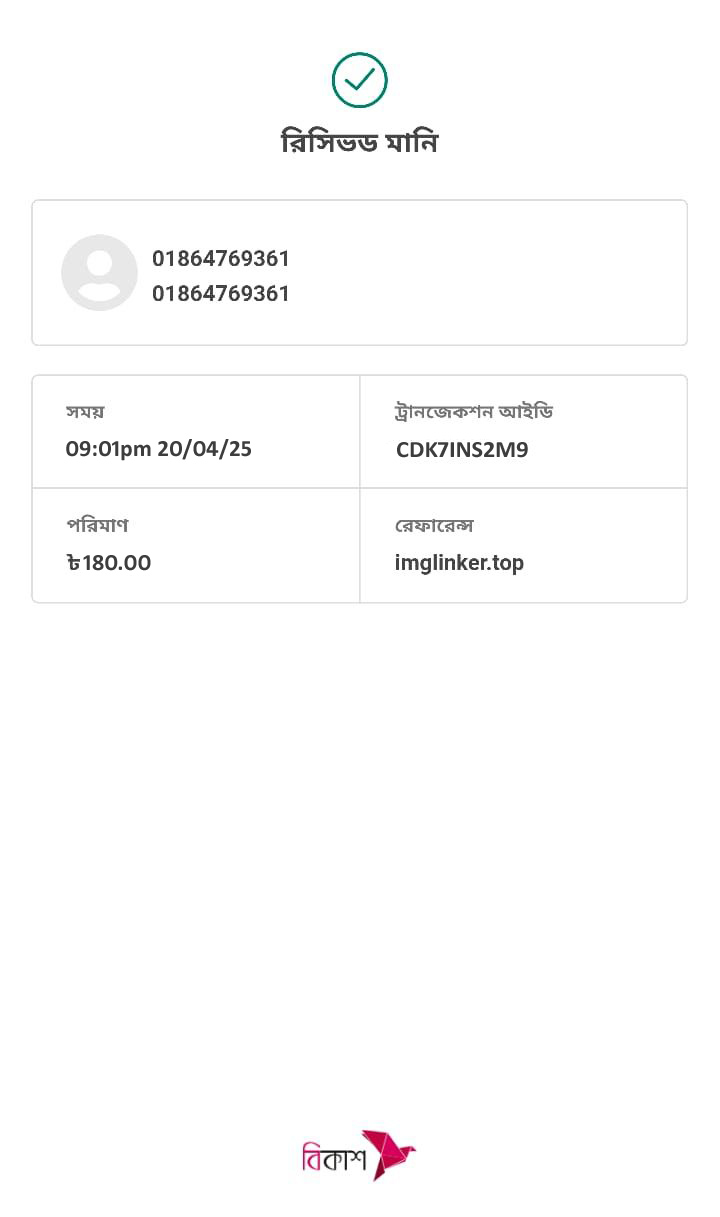This screenshot has height=1217, width=720.
Task: Select the first 01864769361 line
Action: [221, 258]
